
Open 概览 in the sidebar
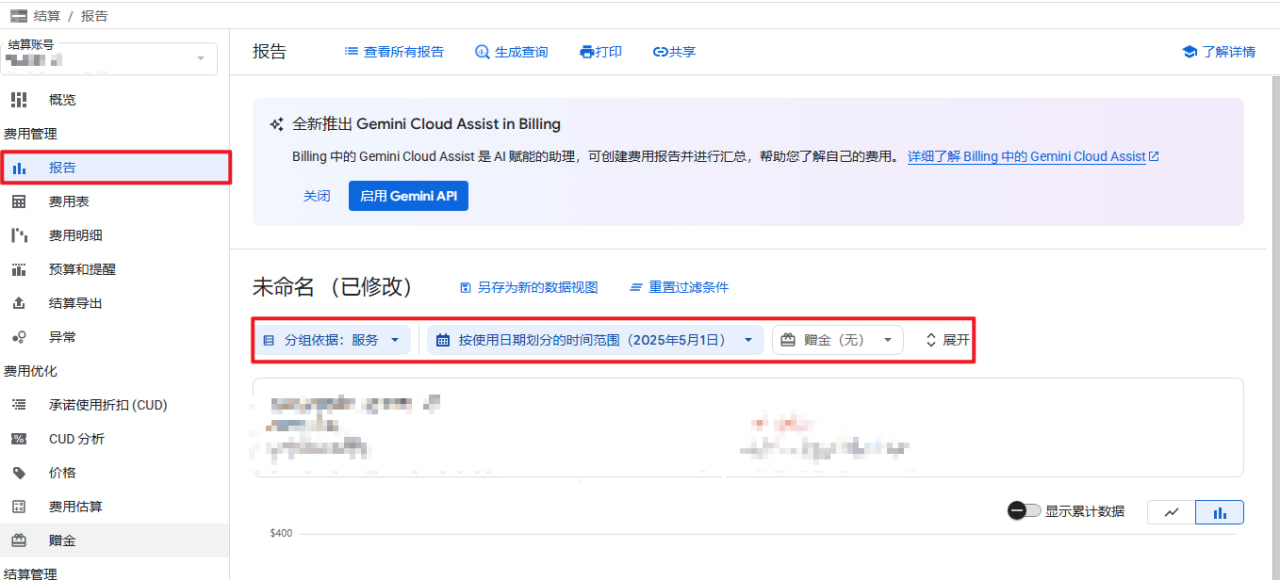pyautogui.click(x=63, y=100)
